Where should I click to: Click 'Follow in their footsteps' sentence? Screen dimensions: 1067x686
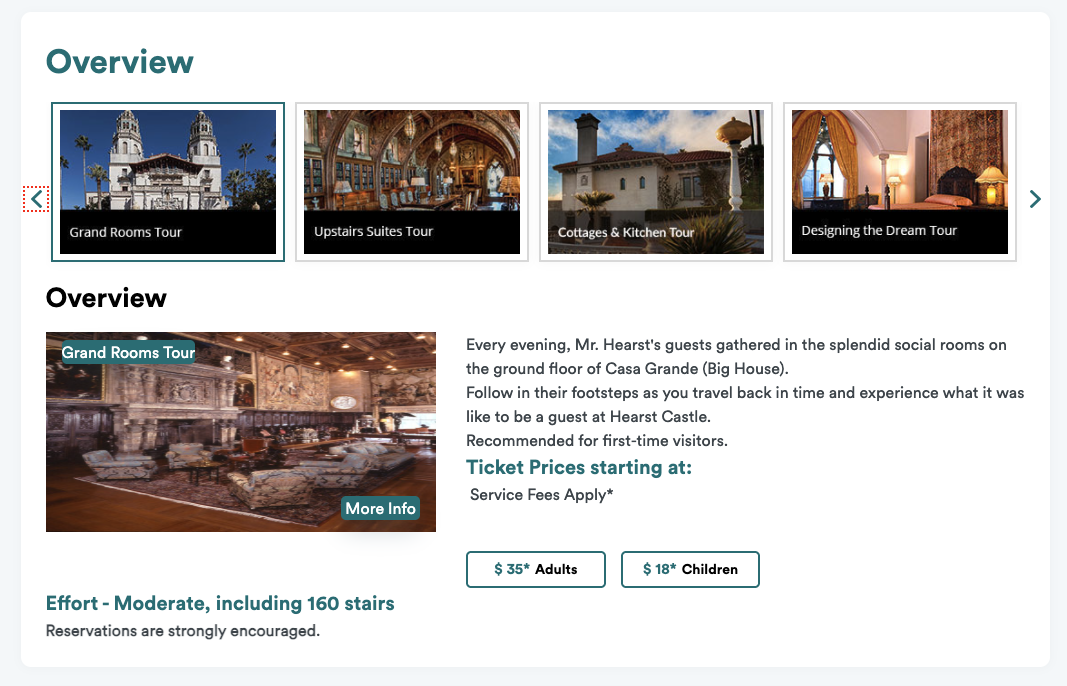point(745,405)
